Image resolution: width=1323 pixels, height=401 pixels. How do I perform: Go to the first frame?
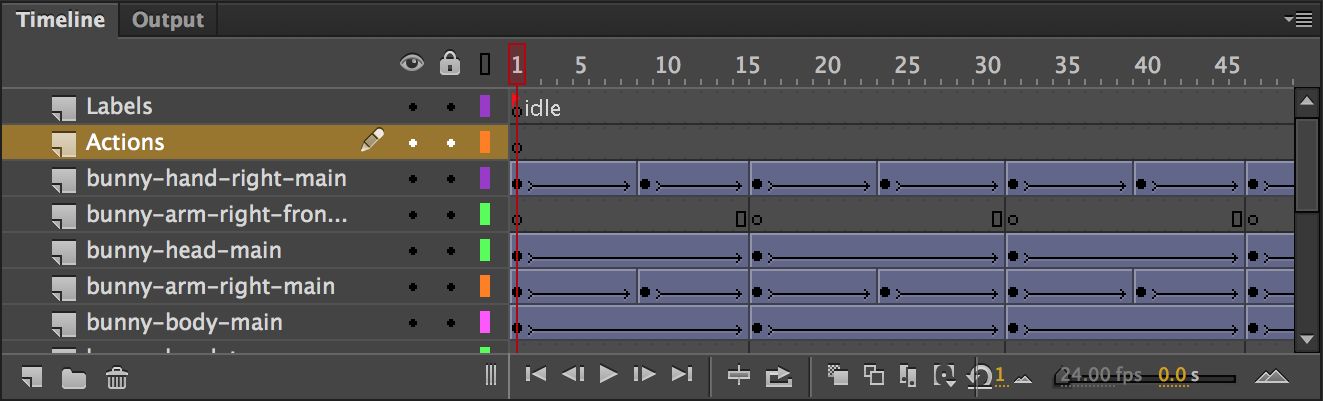[x=536, y=374]
